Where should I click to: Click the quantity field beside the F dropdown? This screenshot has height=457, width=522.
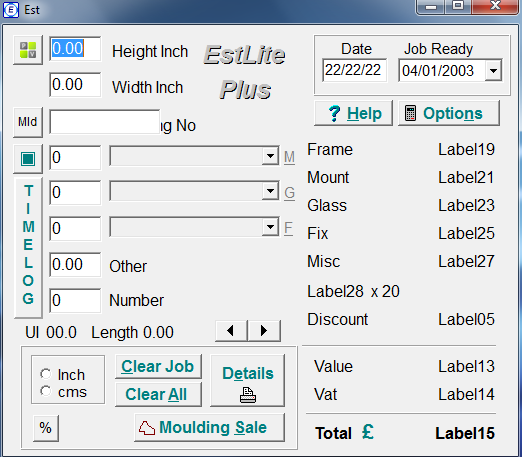click(x=75, y=229)
